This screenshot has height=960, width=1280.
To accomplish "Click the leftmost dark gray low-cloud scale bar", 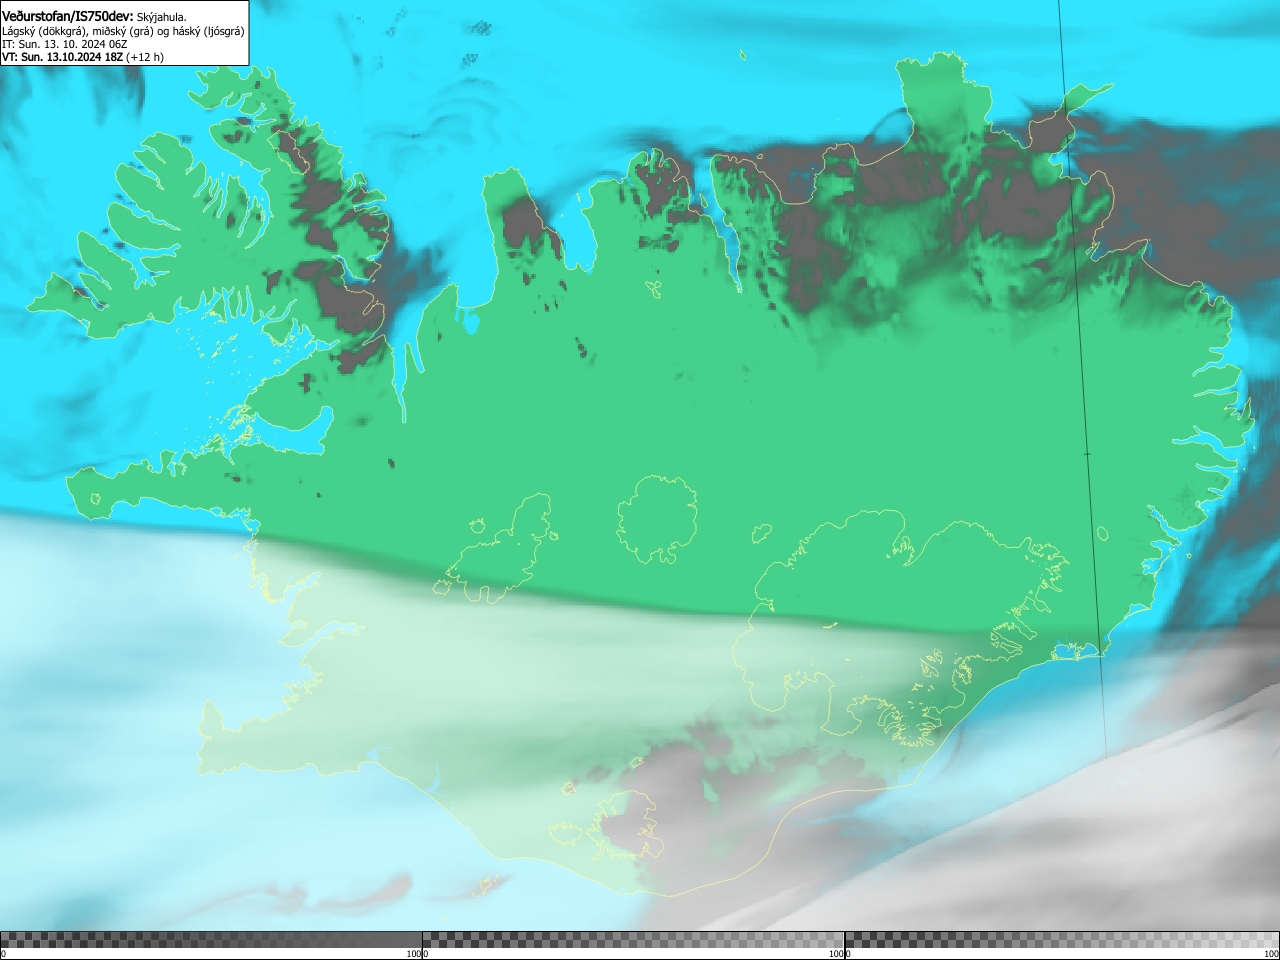I will (x=211, y=940).
